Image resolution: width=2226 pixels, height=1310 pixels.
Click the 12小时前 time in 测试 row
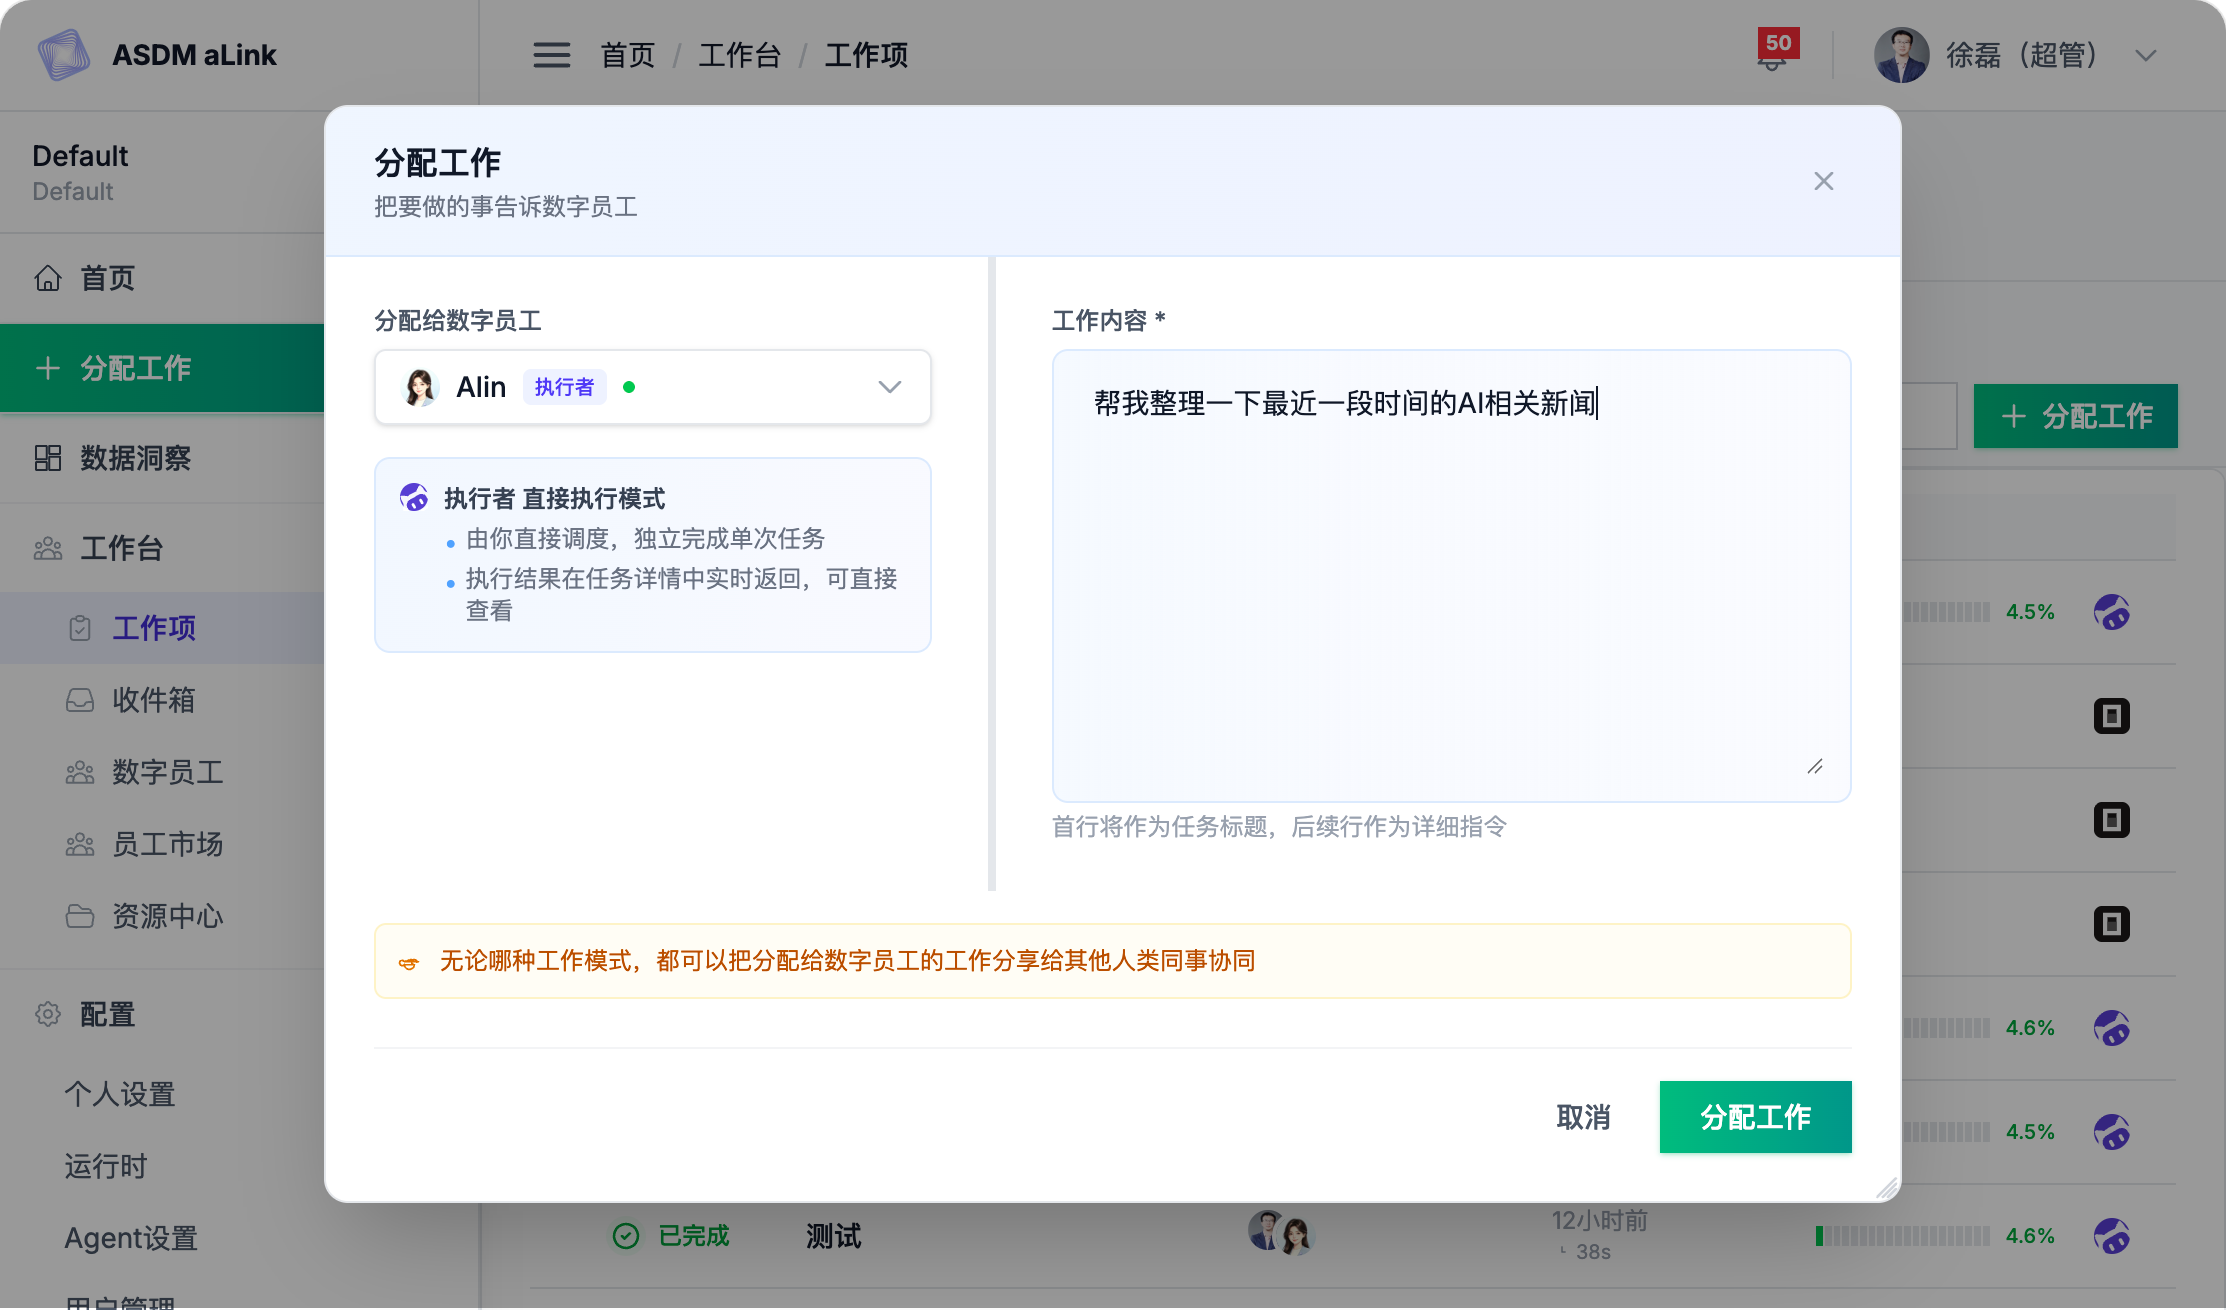(1599, 1220)
